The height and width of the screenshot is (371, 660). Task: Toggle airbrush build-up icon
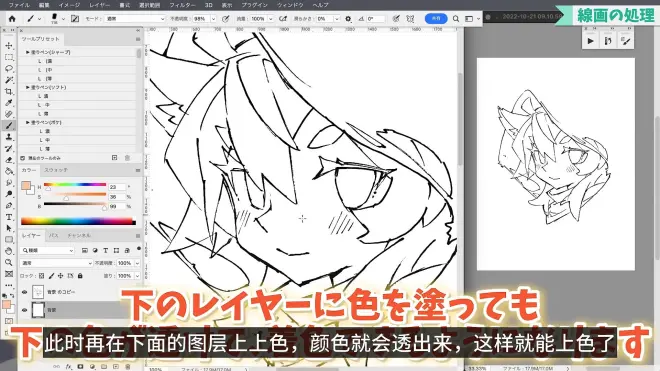point(283,19)
